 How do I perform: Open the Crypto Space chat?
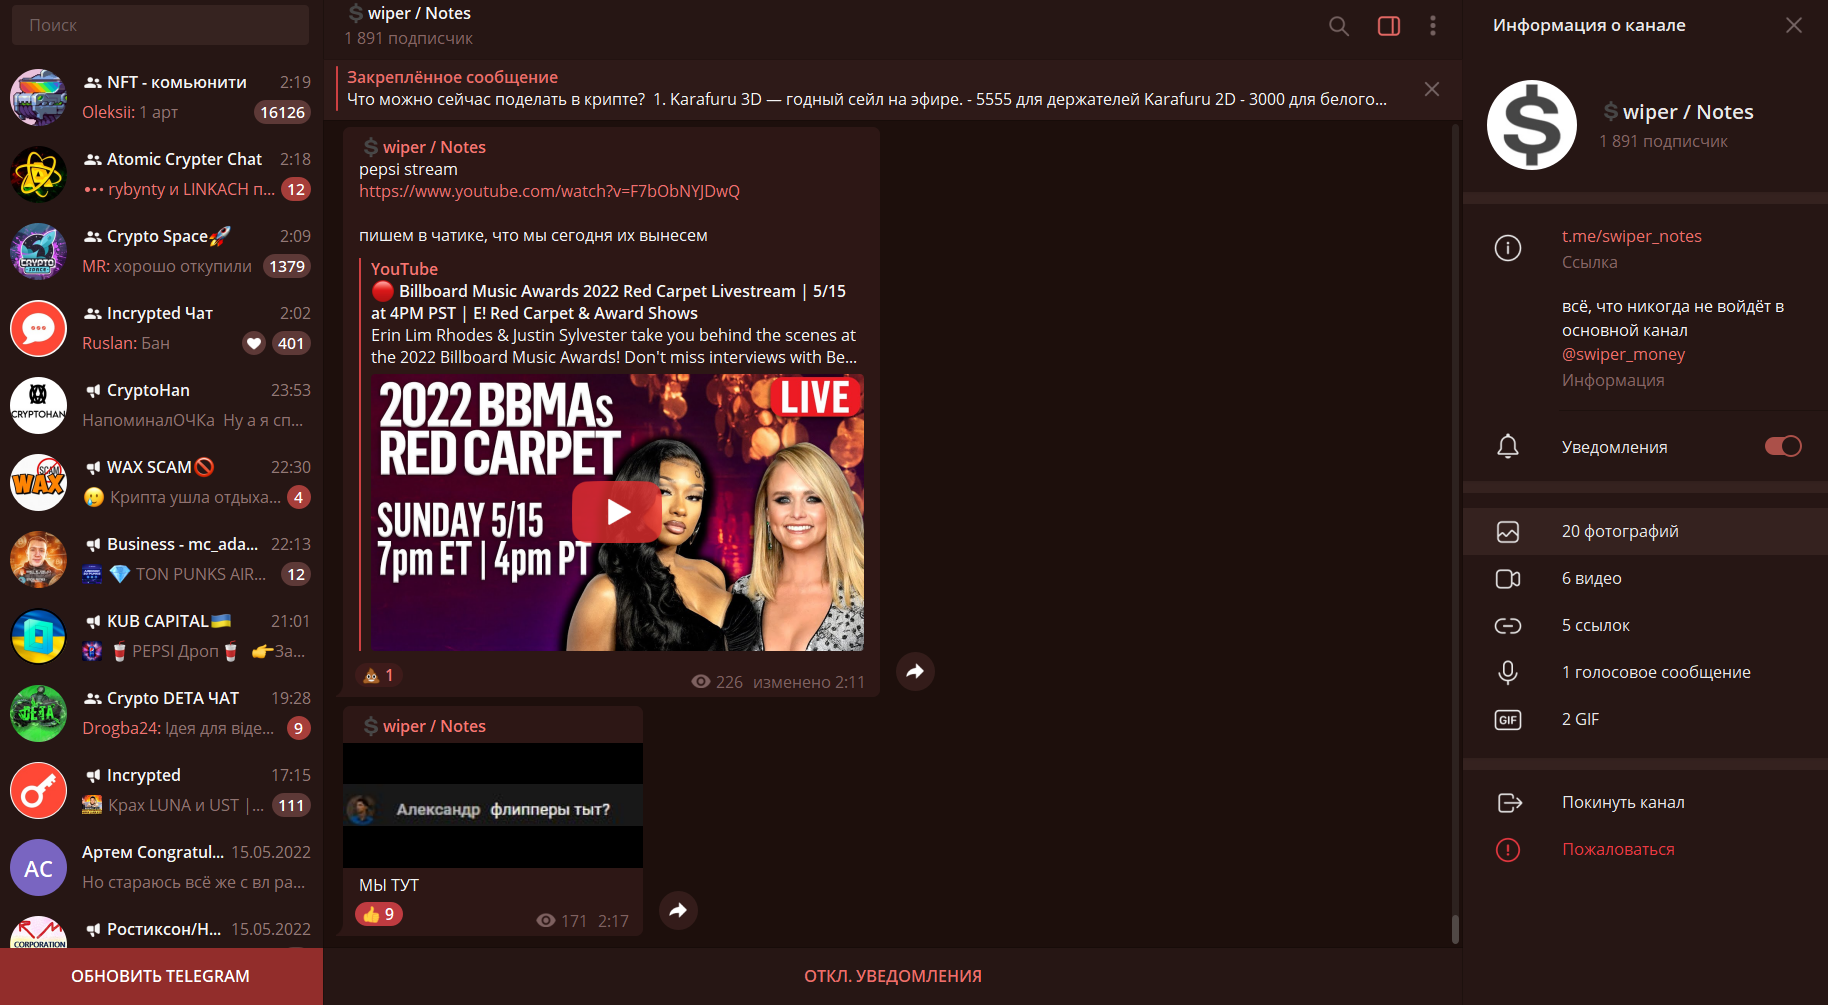coord(161,251)
